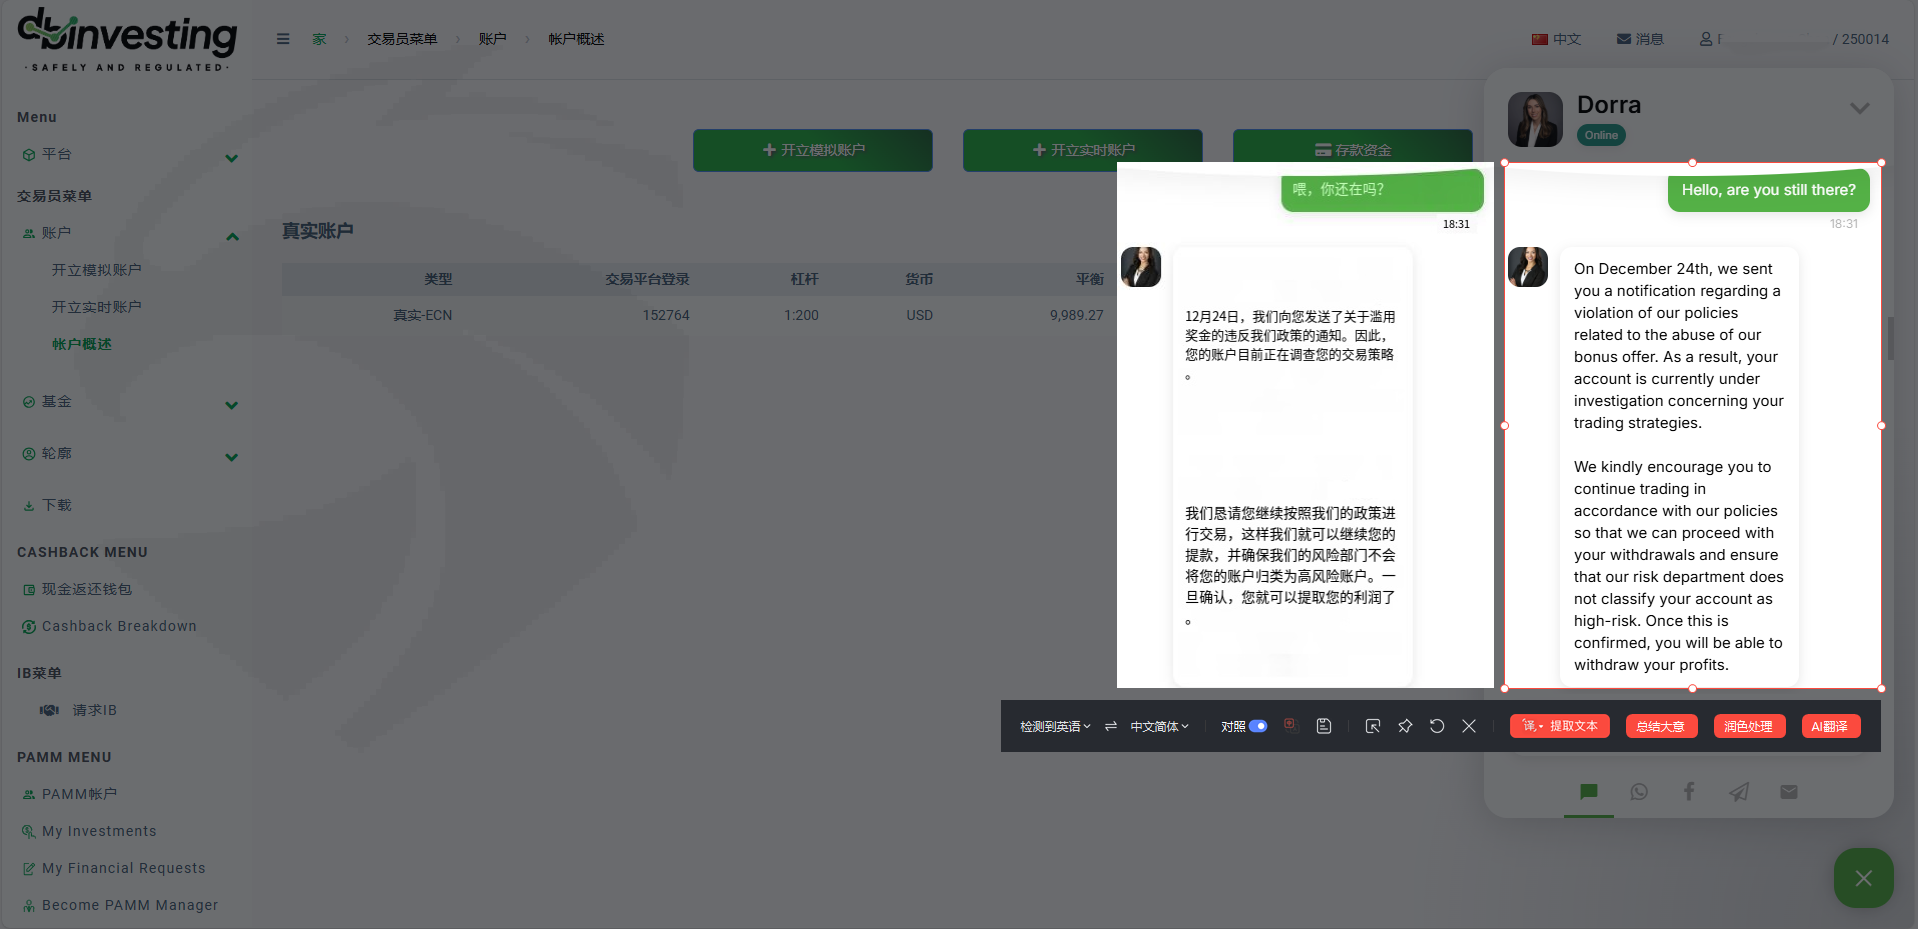Click the 杠杆 column header
1918x929 pixels.
pos(804,279)
